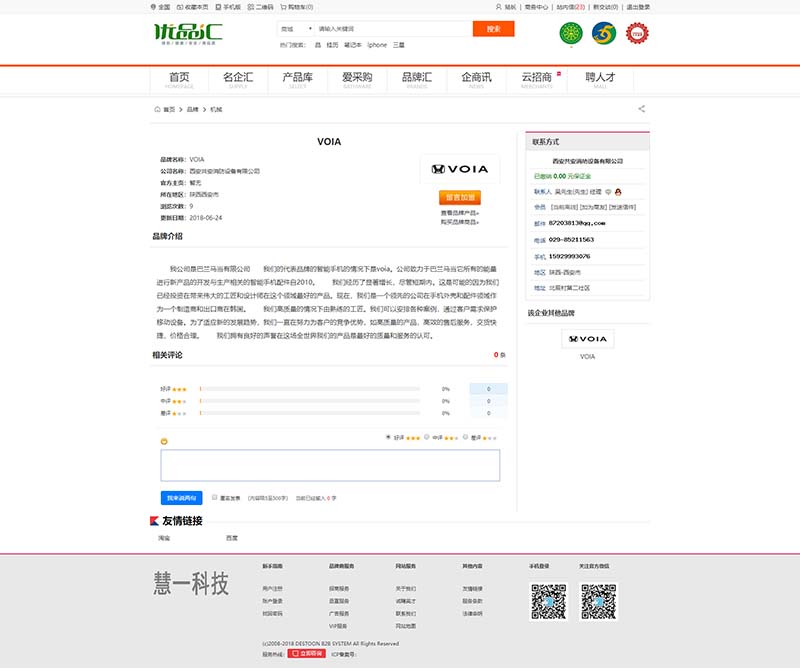The height and width of the screenshot is (668, 800).
Task: Open the search category dropdown
Action: (296, 29)
